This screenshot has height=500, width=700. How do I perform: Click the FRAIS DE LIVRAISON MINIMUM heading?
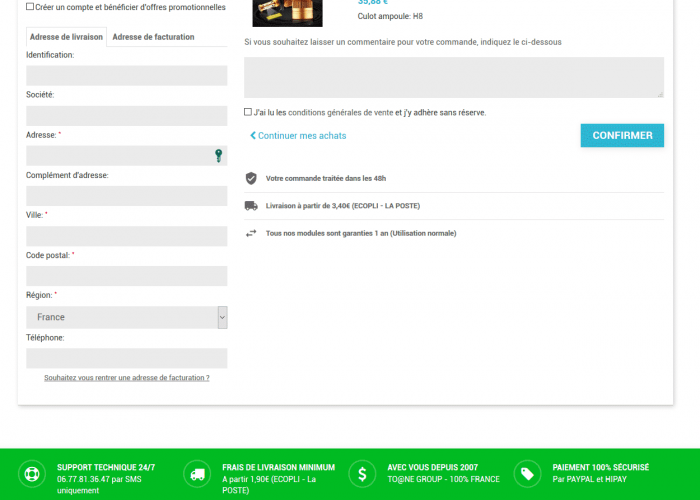[x=279, y=467]
